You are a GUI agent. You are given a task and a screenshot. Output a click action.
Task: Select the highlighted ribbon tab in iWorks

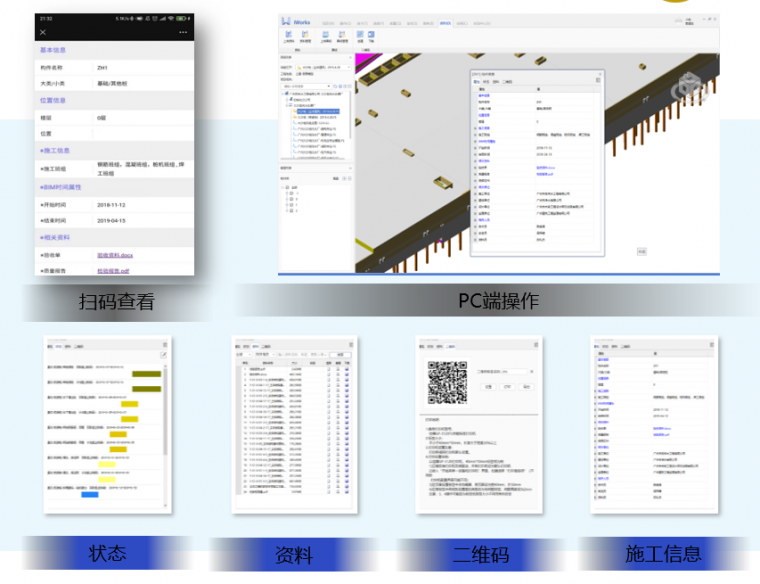(x=446, y=21)
